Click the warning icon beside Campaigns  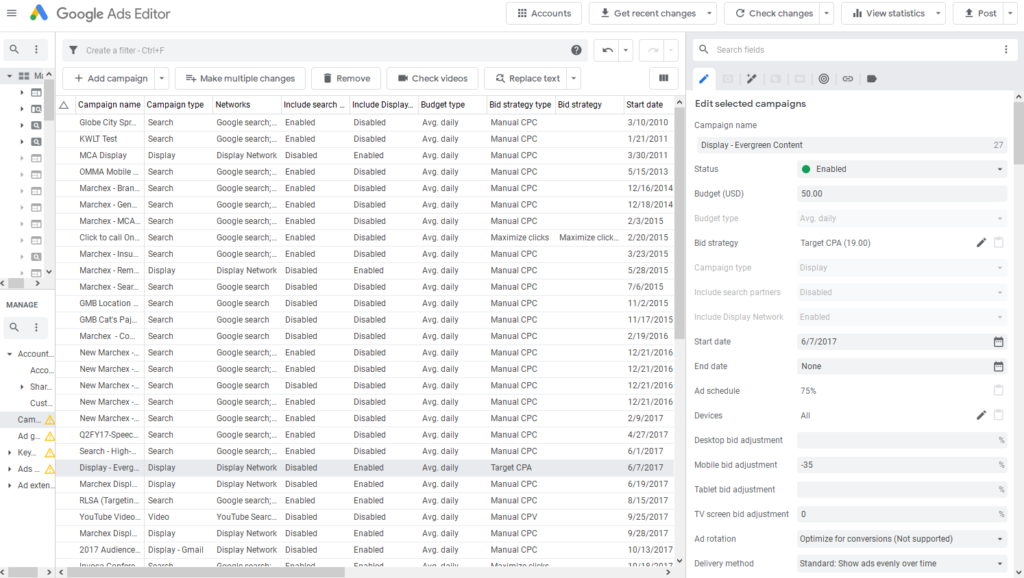(x=50, y=420)
